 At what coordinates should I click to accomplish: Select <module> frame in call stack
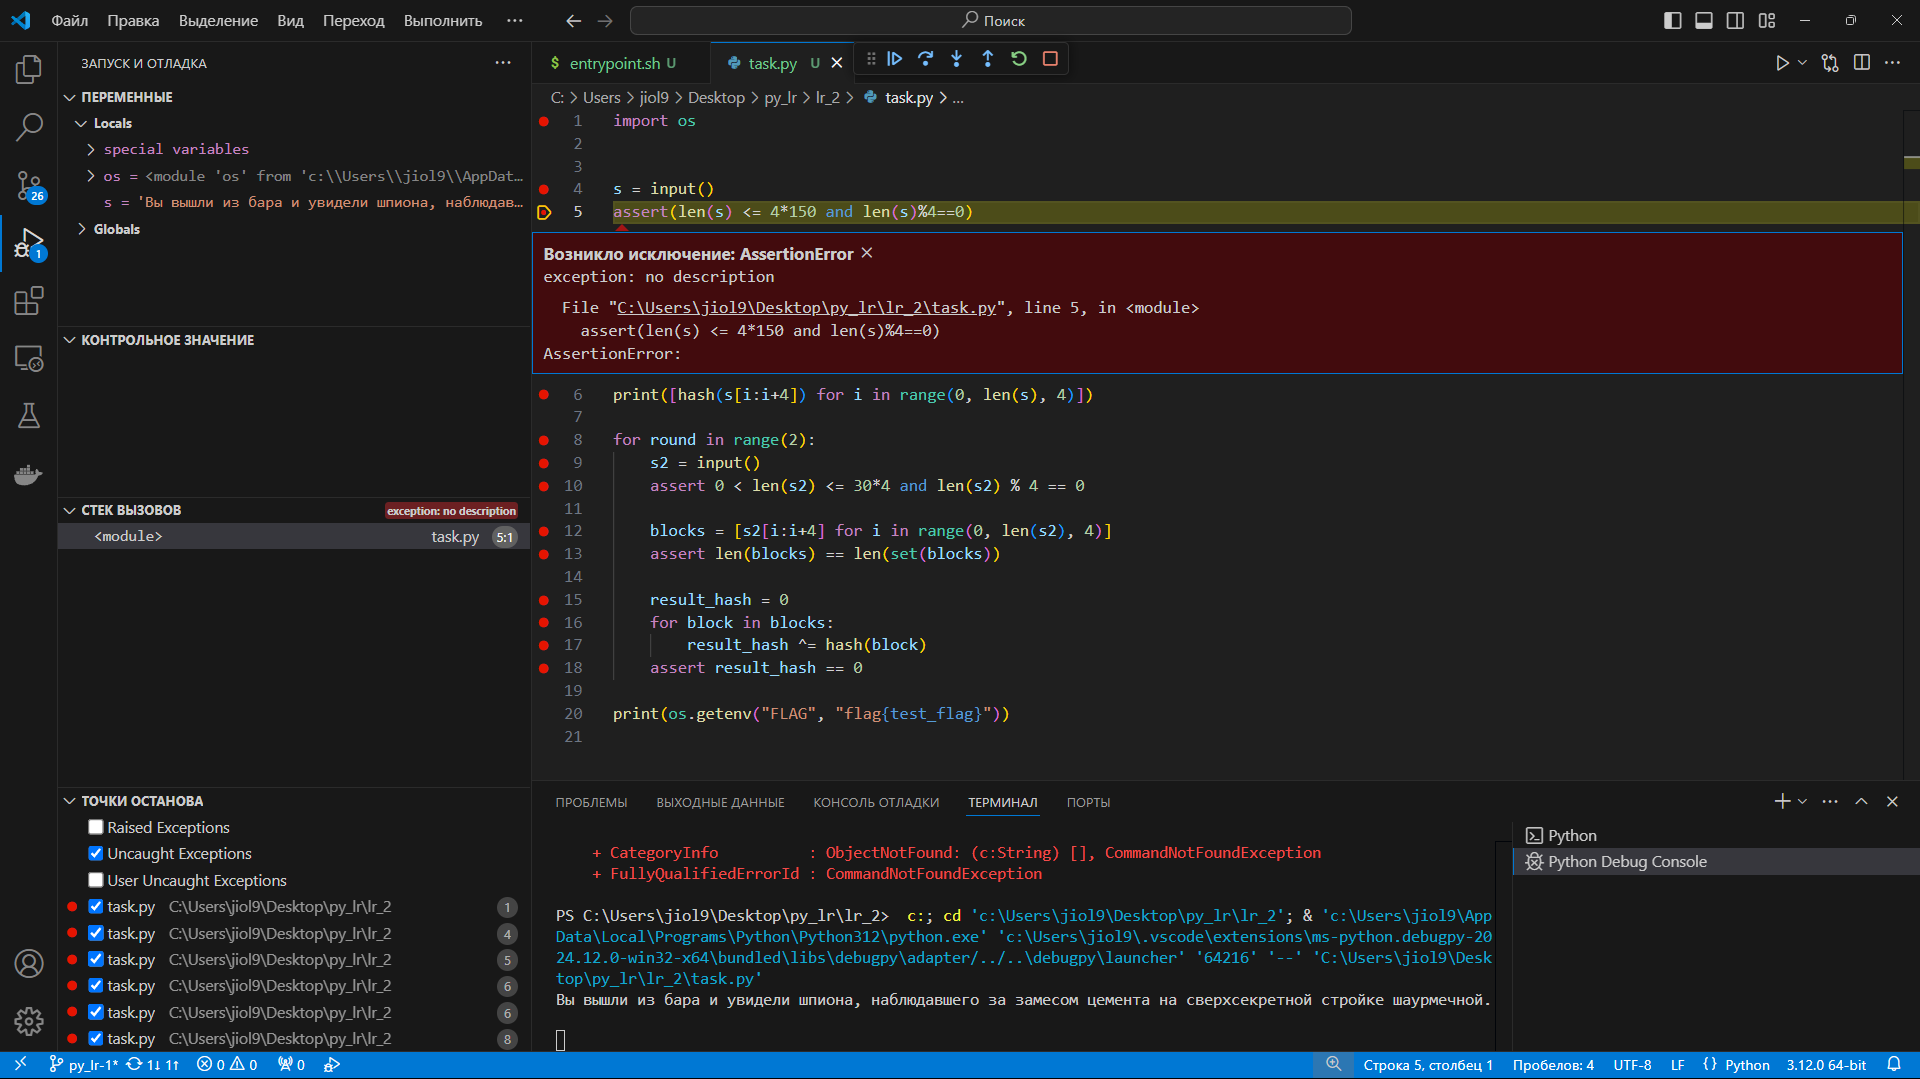click(294, 537)
